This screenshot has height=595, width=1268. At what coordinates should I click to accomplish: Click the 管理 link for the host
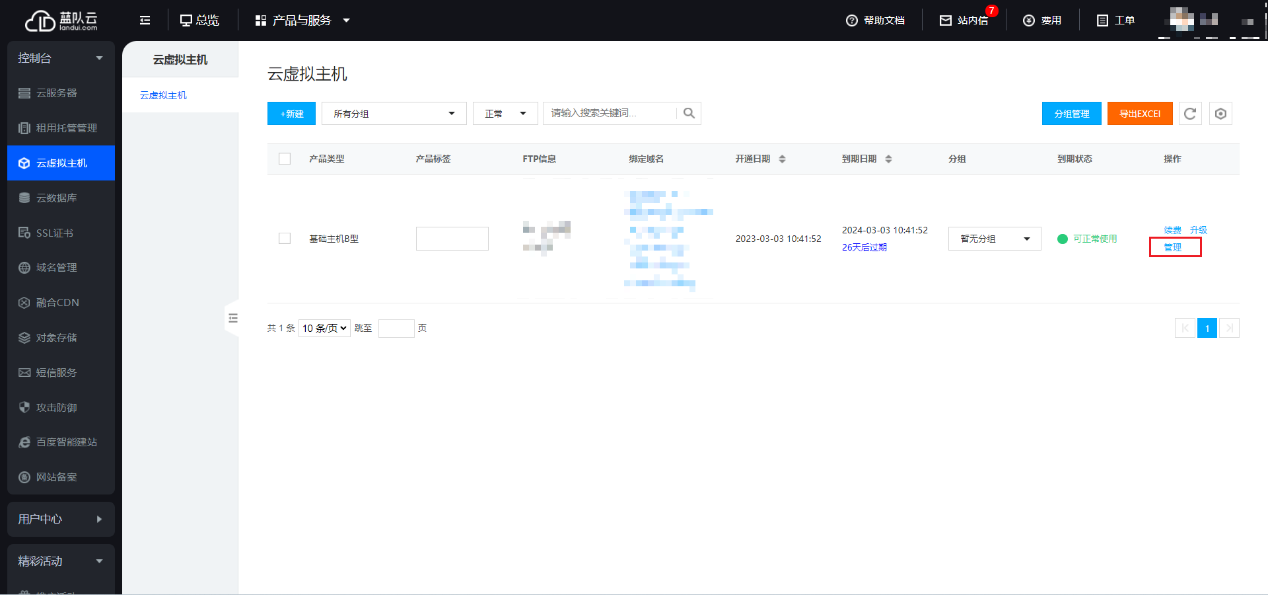click(x=1174, y=246)
